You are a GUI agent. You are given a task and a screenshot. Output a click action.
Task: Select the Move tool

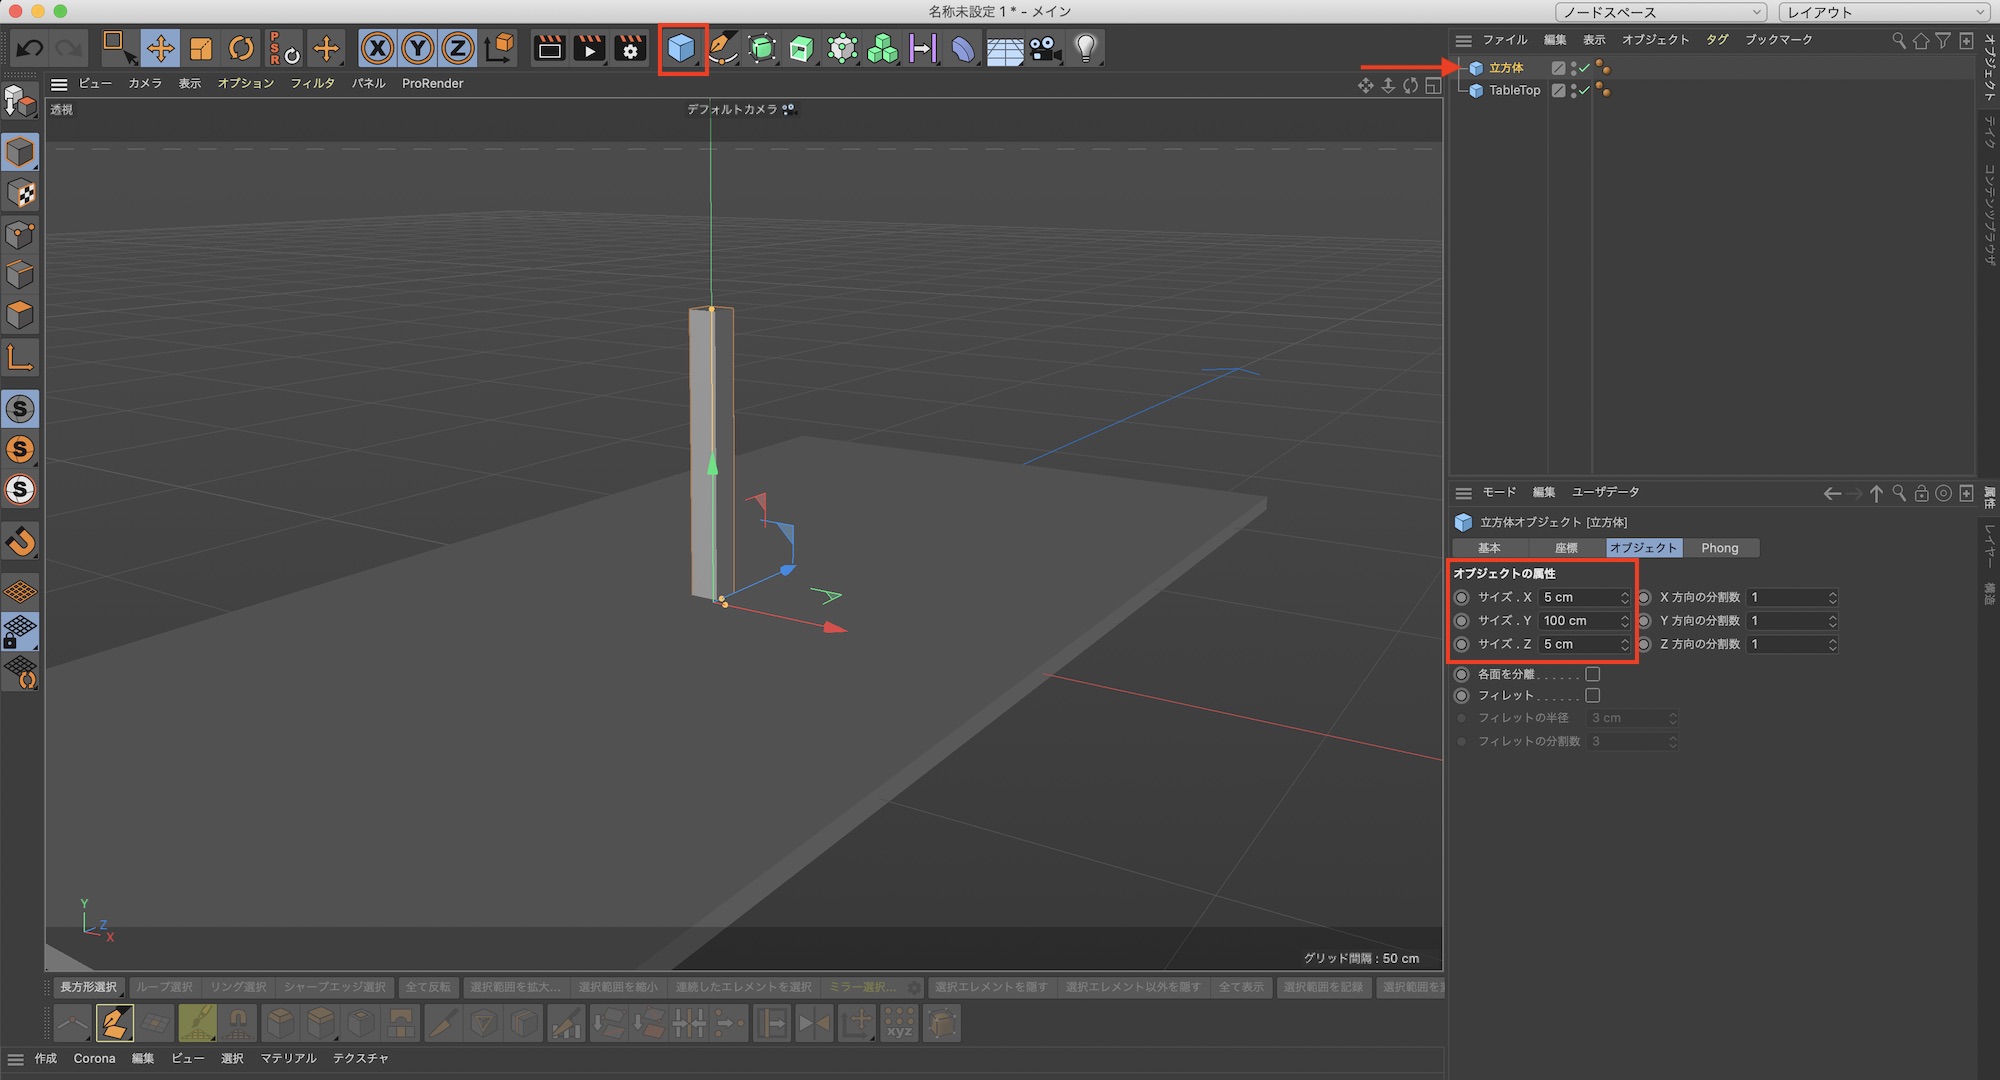(160, 48)
